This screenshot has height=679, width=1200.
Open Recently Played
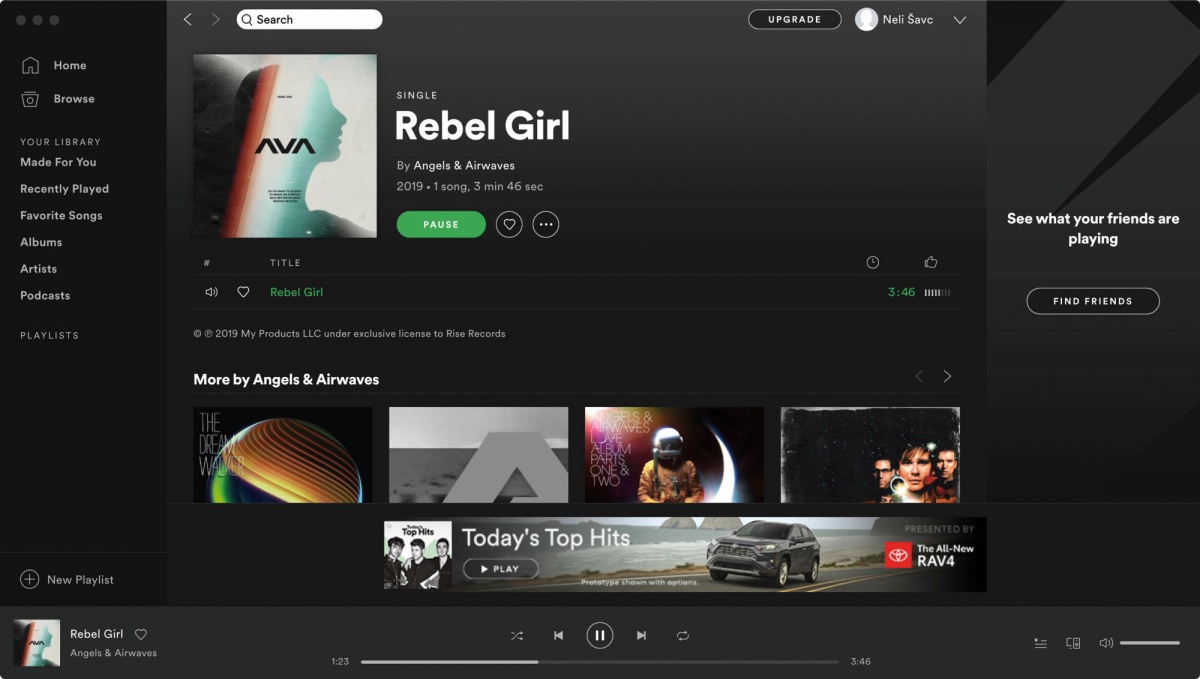tap(64, 189)
